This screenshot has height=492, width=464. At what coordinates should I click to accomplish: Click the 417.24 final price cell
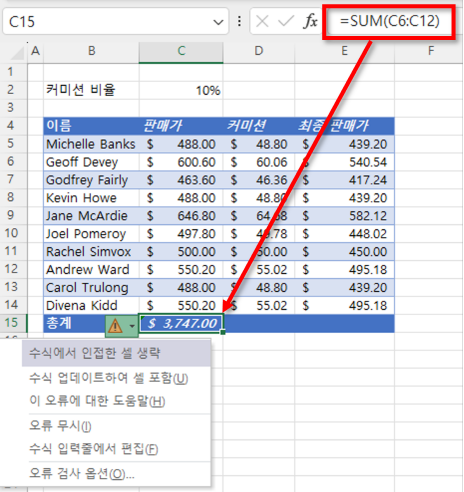(344, 180)
